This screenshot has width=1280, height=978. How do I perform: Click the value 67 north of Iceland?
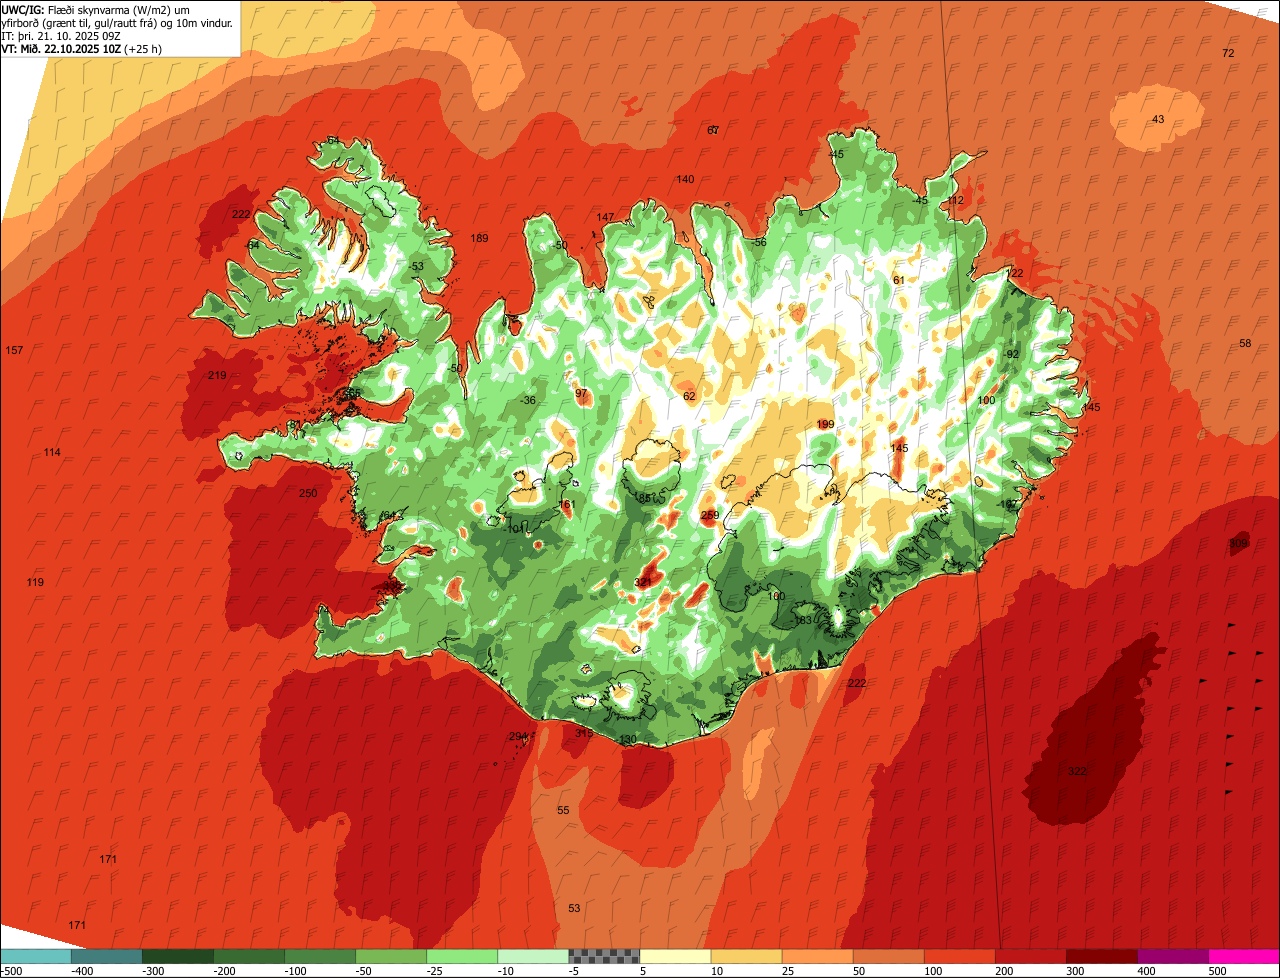tap(713, 130)
